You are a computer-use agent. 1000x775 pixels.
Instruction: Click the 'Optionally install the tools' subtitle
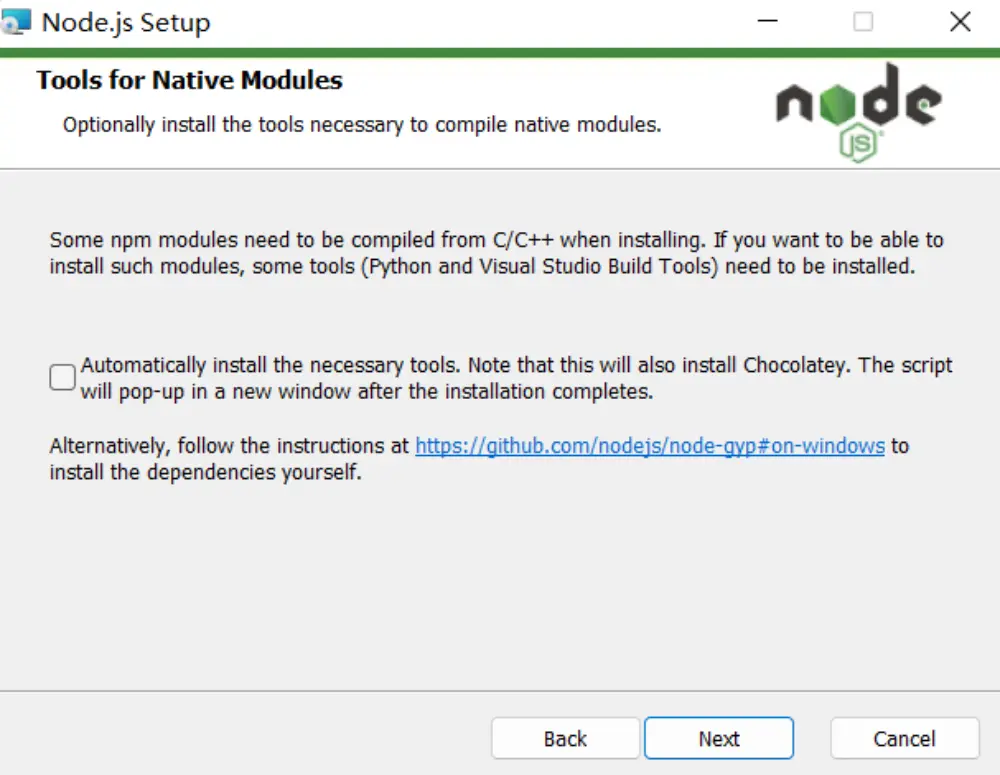click(x=361, y=125)
